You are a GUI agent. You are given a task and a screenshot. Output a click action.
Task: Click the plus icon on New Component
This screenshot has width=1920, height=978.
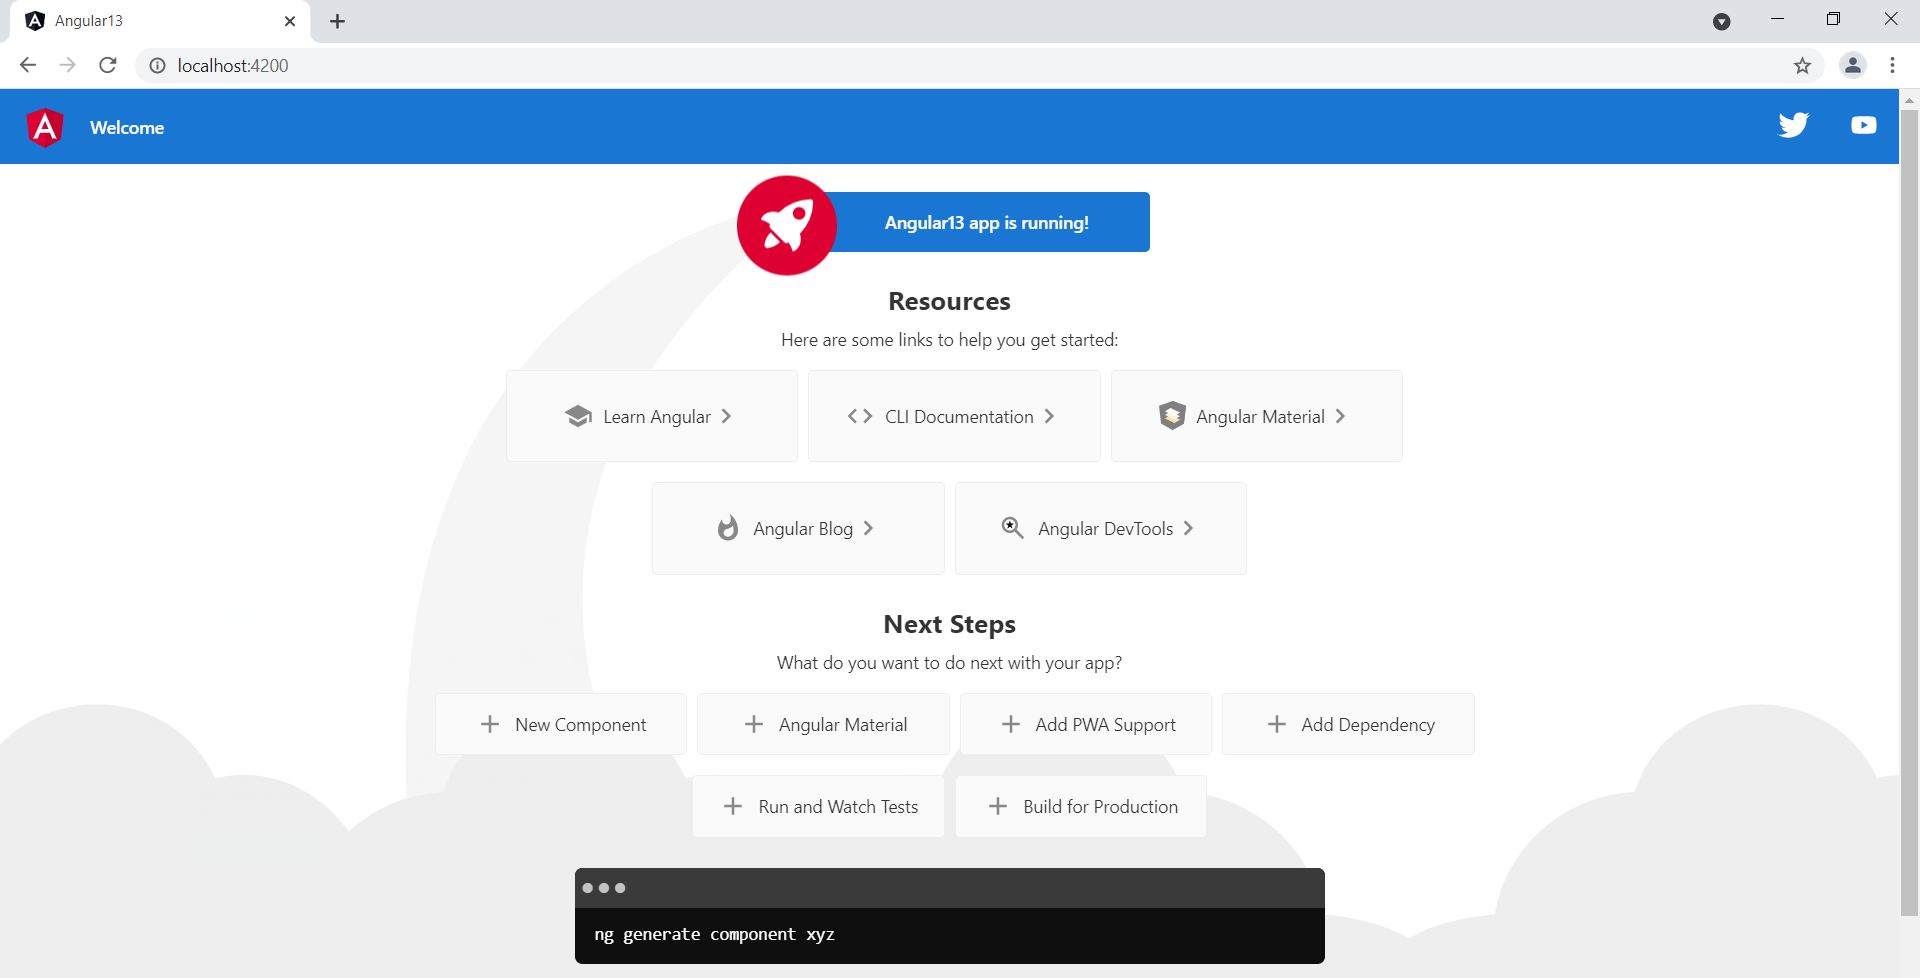490,724
